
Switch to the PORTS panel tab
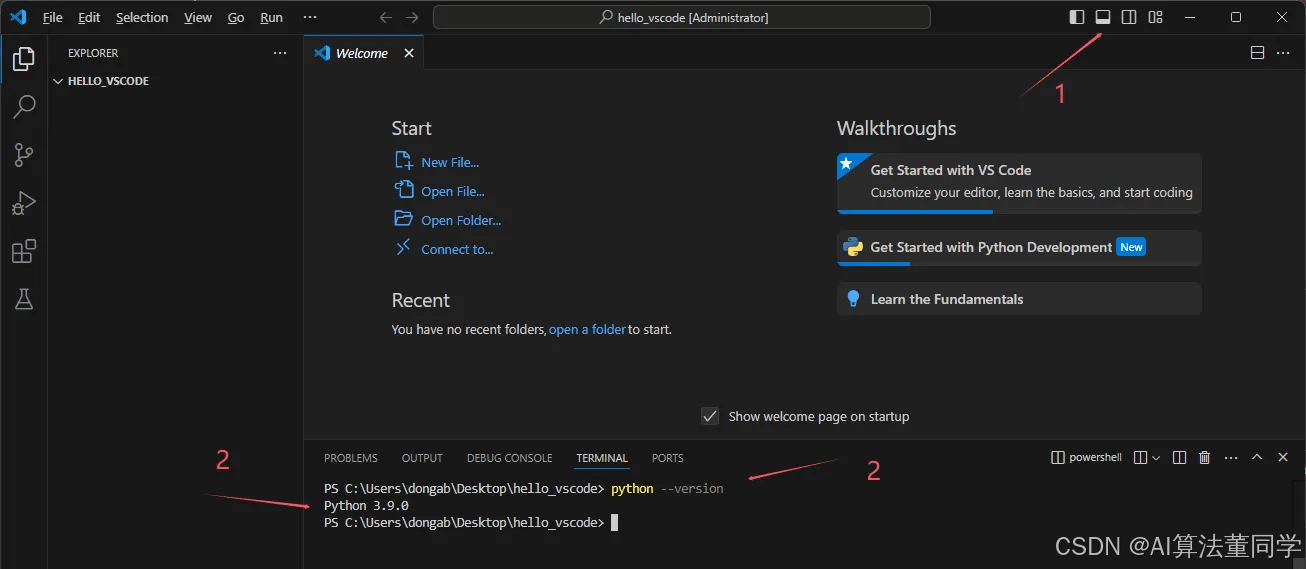(x=668, y=458)
